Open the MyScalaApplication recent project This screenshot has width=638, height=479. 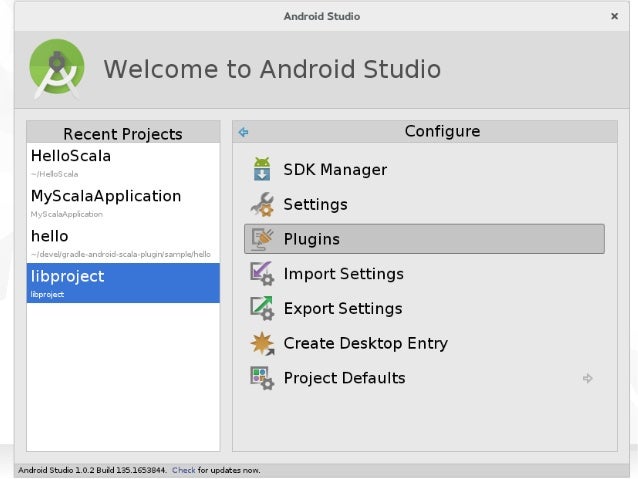123,203
